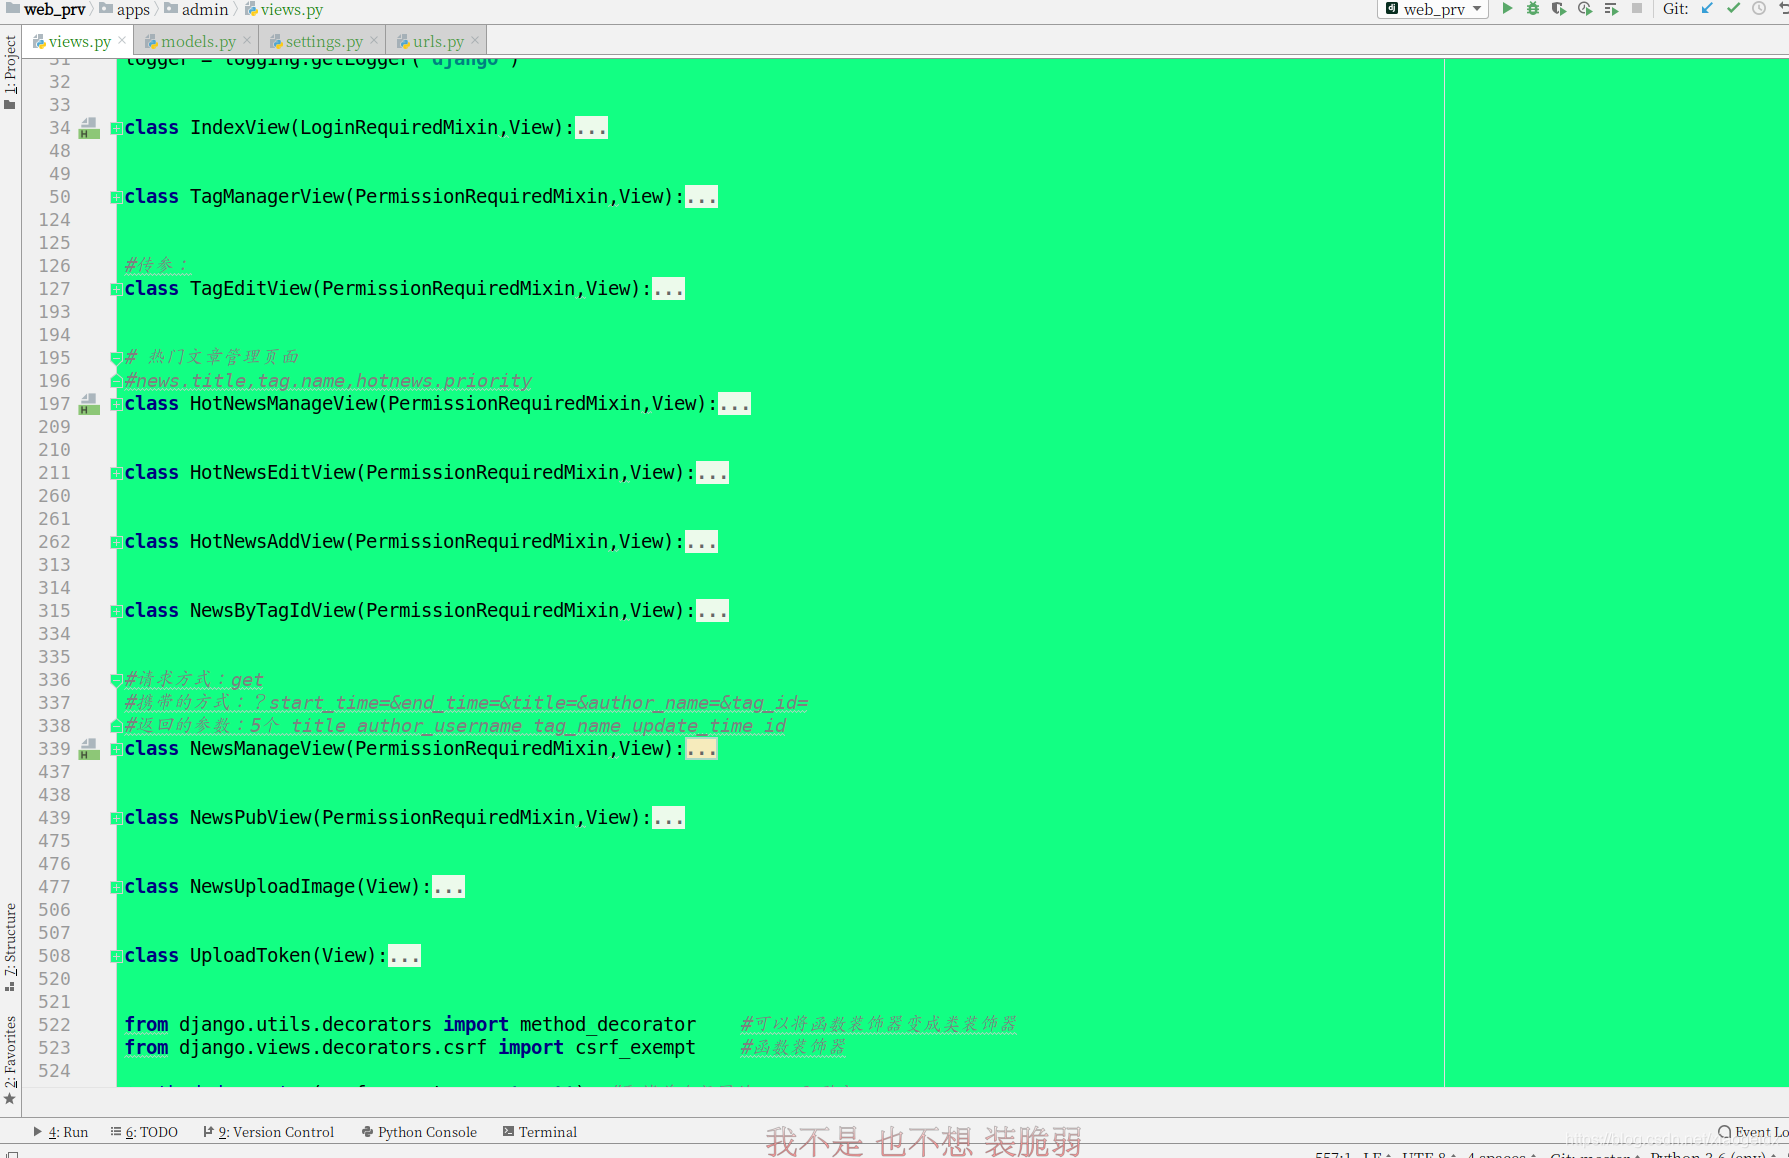Start debugging with the bug icon
This screenshot has height=1158, width=1789.
(1533, 9)
